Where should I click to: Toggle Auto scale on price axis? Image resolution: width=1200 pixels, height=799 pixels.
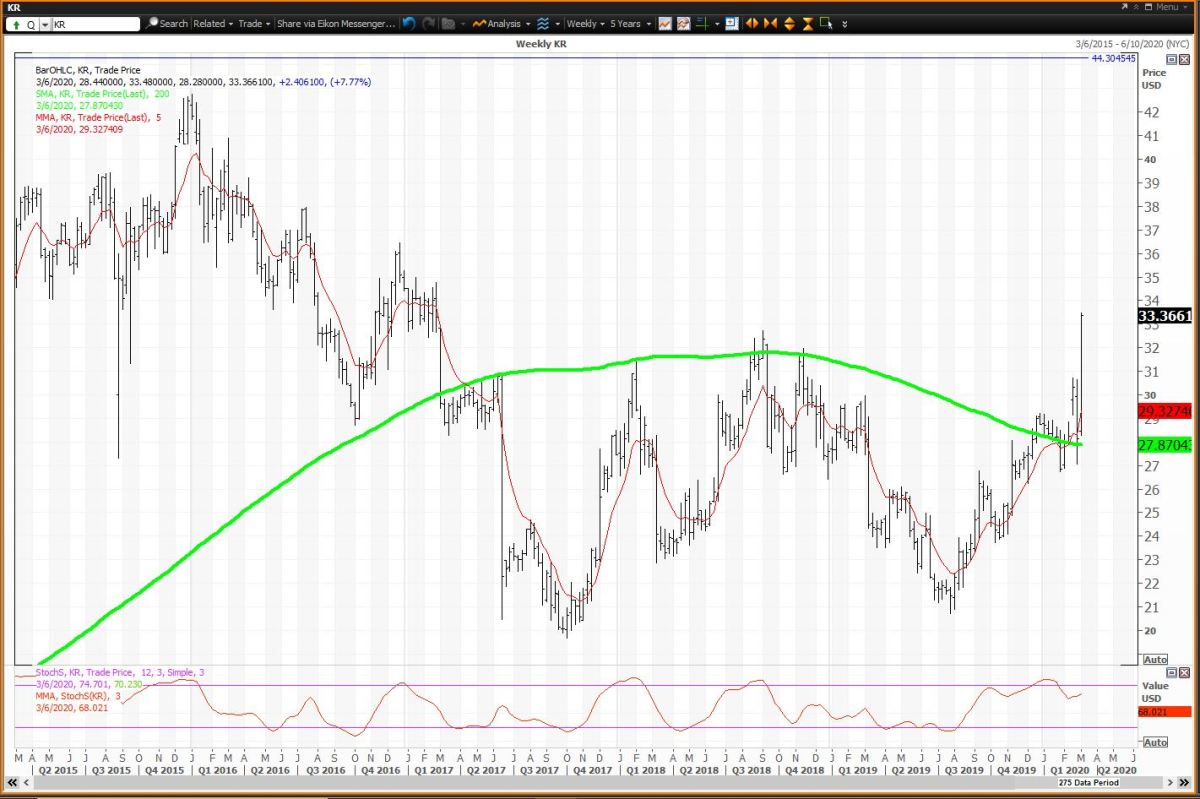[1154, 660]
